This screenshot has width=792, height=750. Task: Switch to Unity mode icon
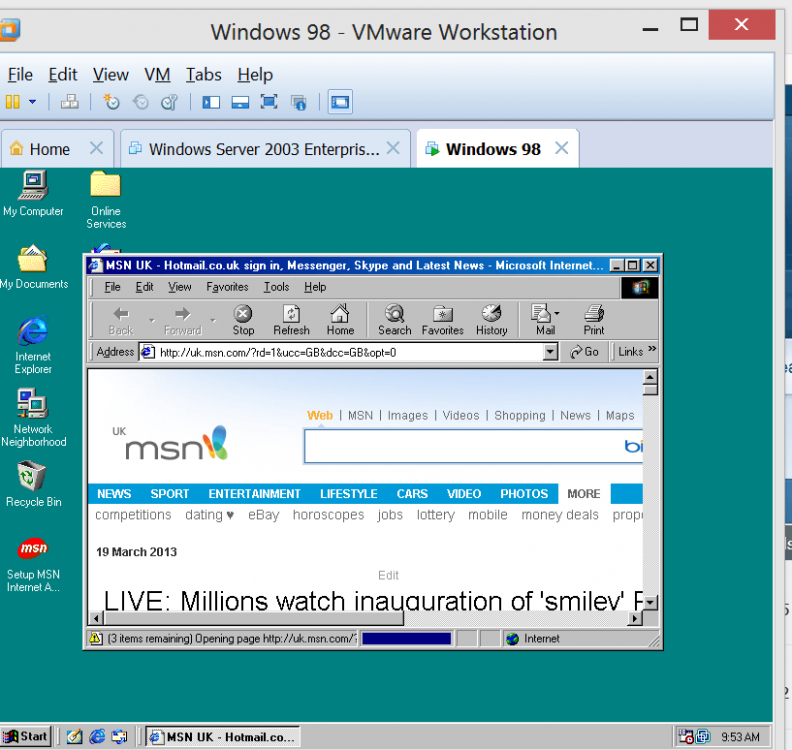[x=299, y=103]
